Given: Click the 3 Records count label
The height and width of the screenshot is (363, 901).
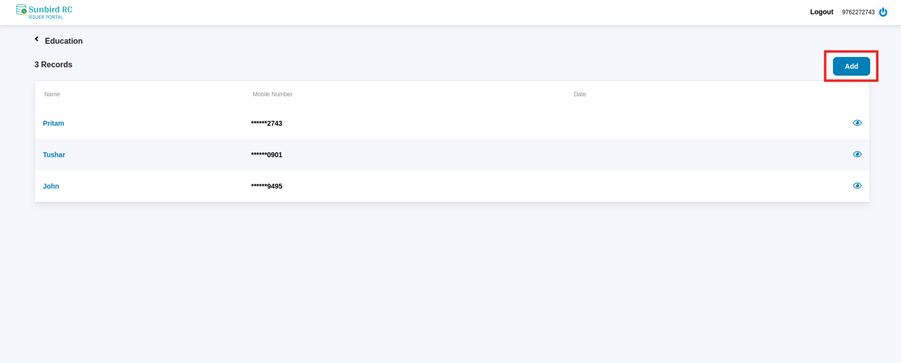Looking at the screenshot, I should [53, 65].
